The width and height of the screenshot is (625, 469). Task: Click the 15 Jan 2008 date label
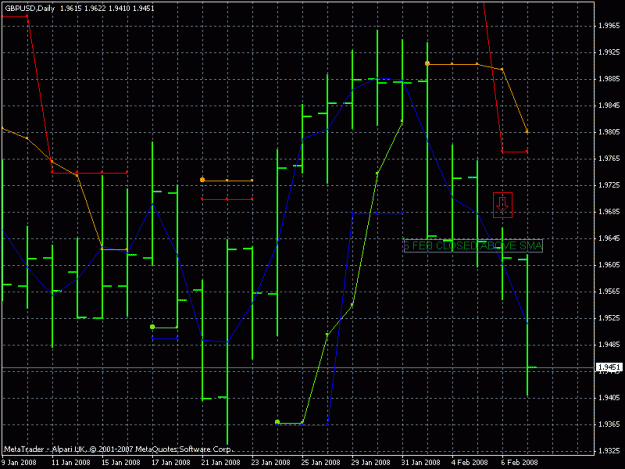pos(121,462)
